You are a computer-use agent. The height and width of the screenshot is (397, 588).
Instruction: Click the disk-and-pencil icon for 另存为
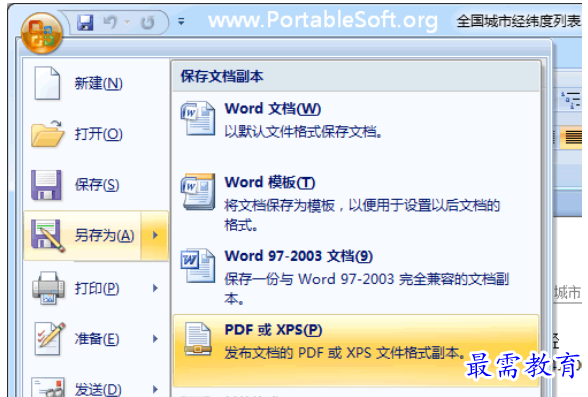(x=48, y=235)
